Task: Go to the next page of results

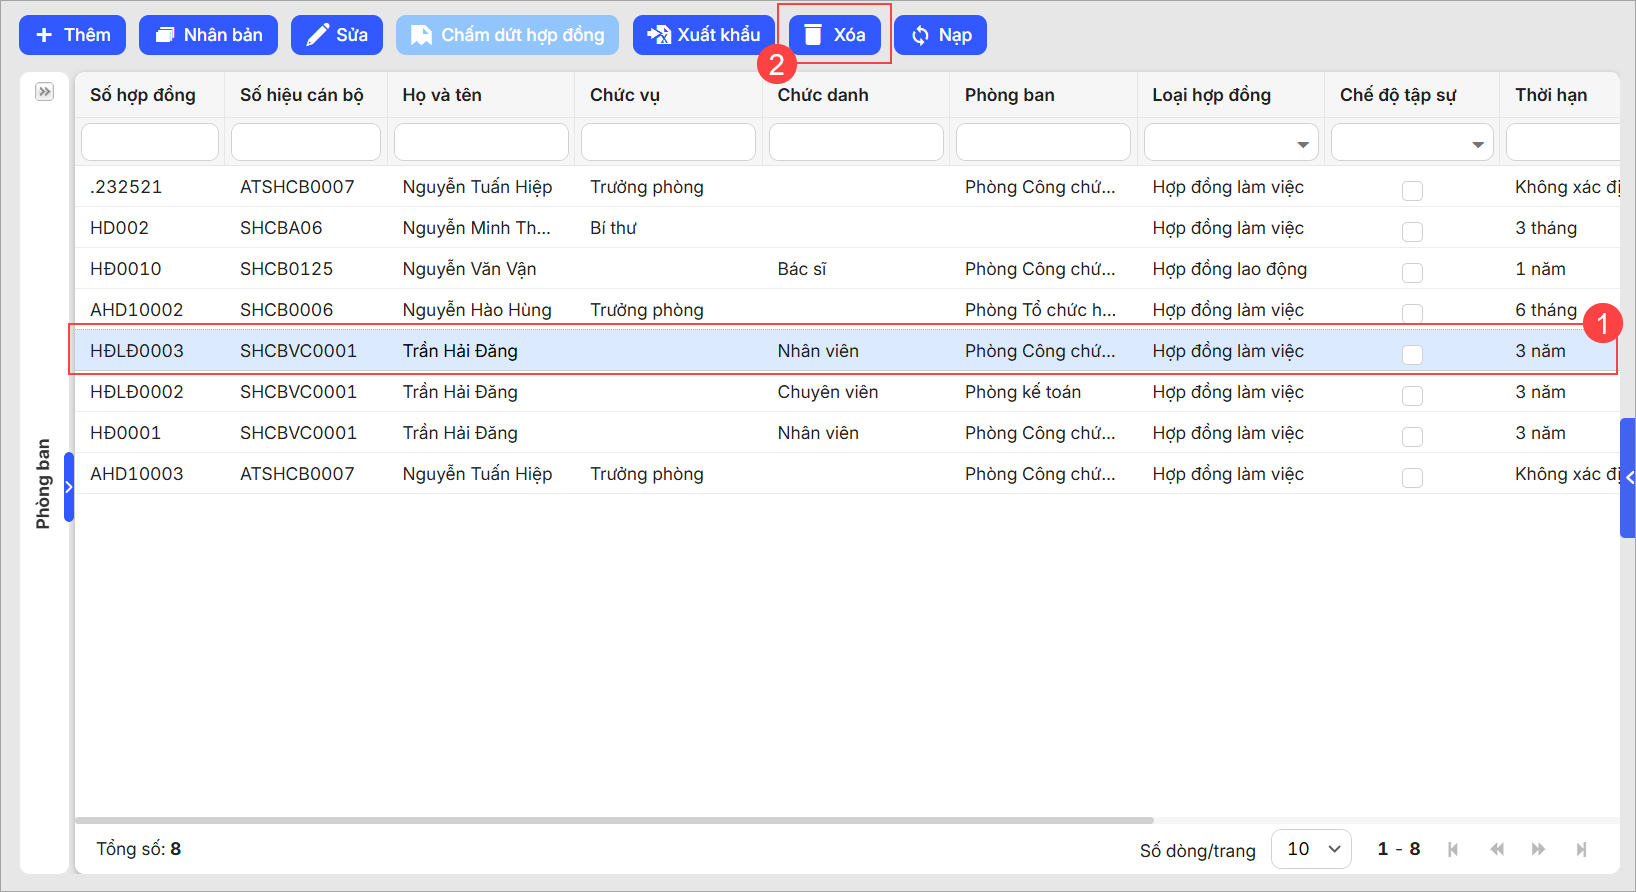Action: point(1538,849)
